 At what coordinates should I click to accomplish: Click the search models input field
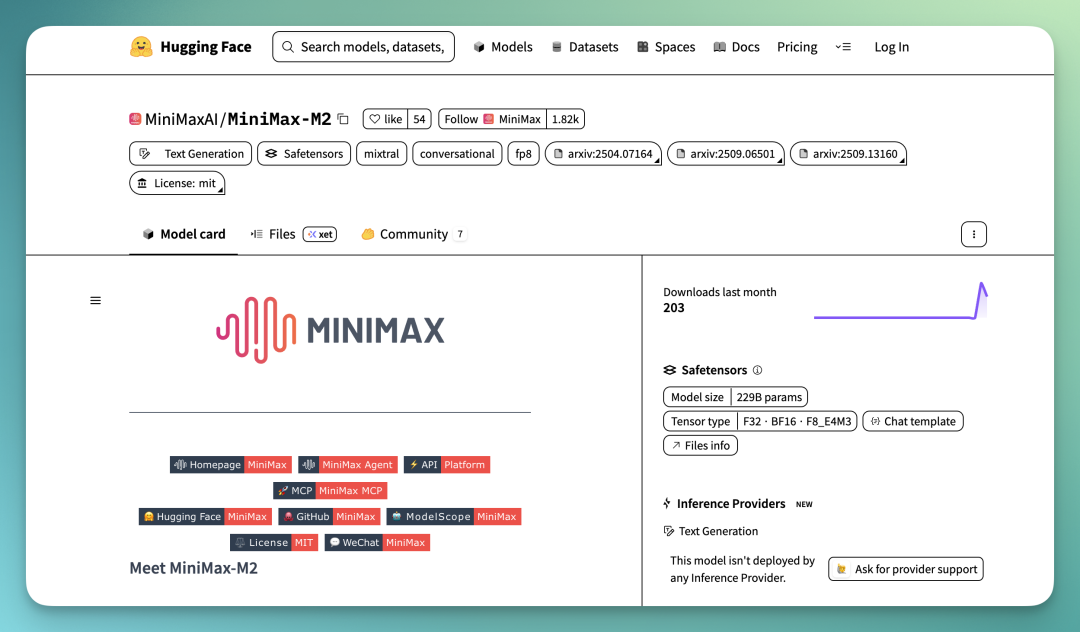(364, 47)
